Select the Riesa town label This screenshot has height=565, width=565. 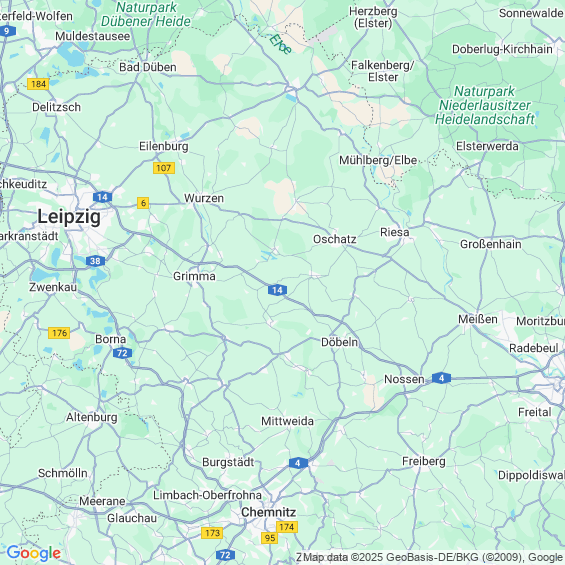pyautogui.click(x=395, y=232)
